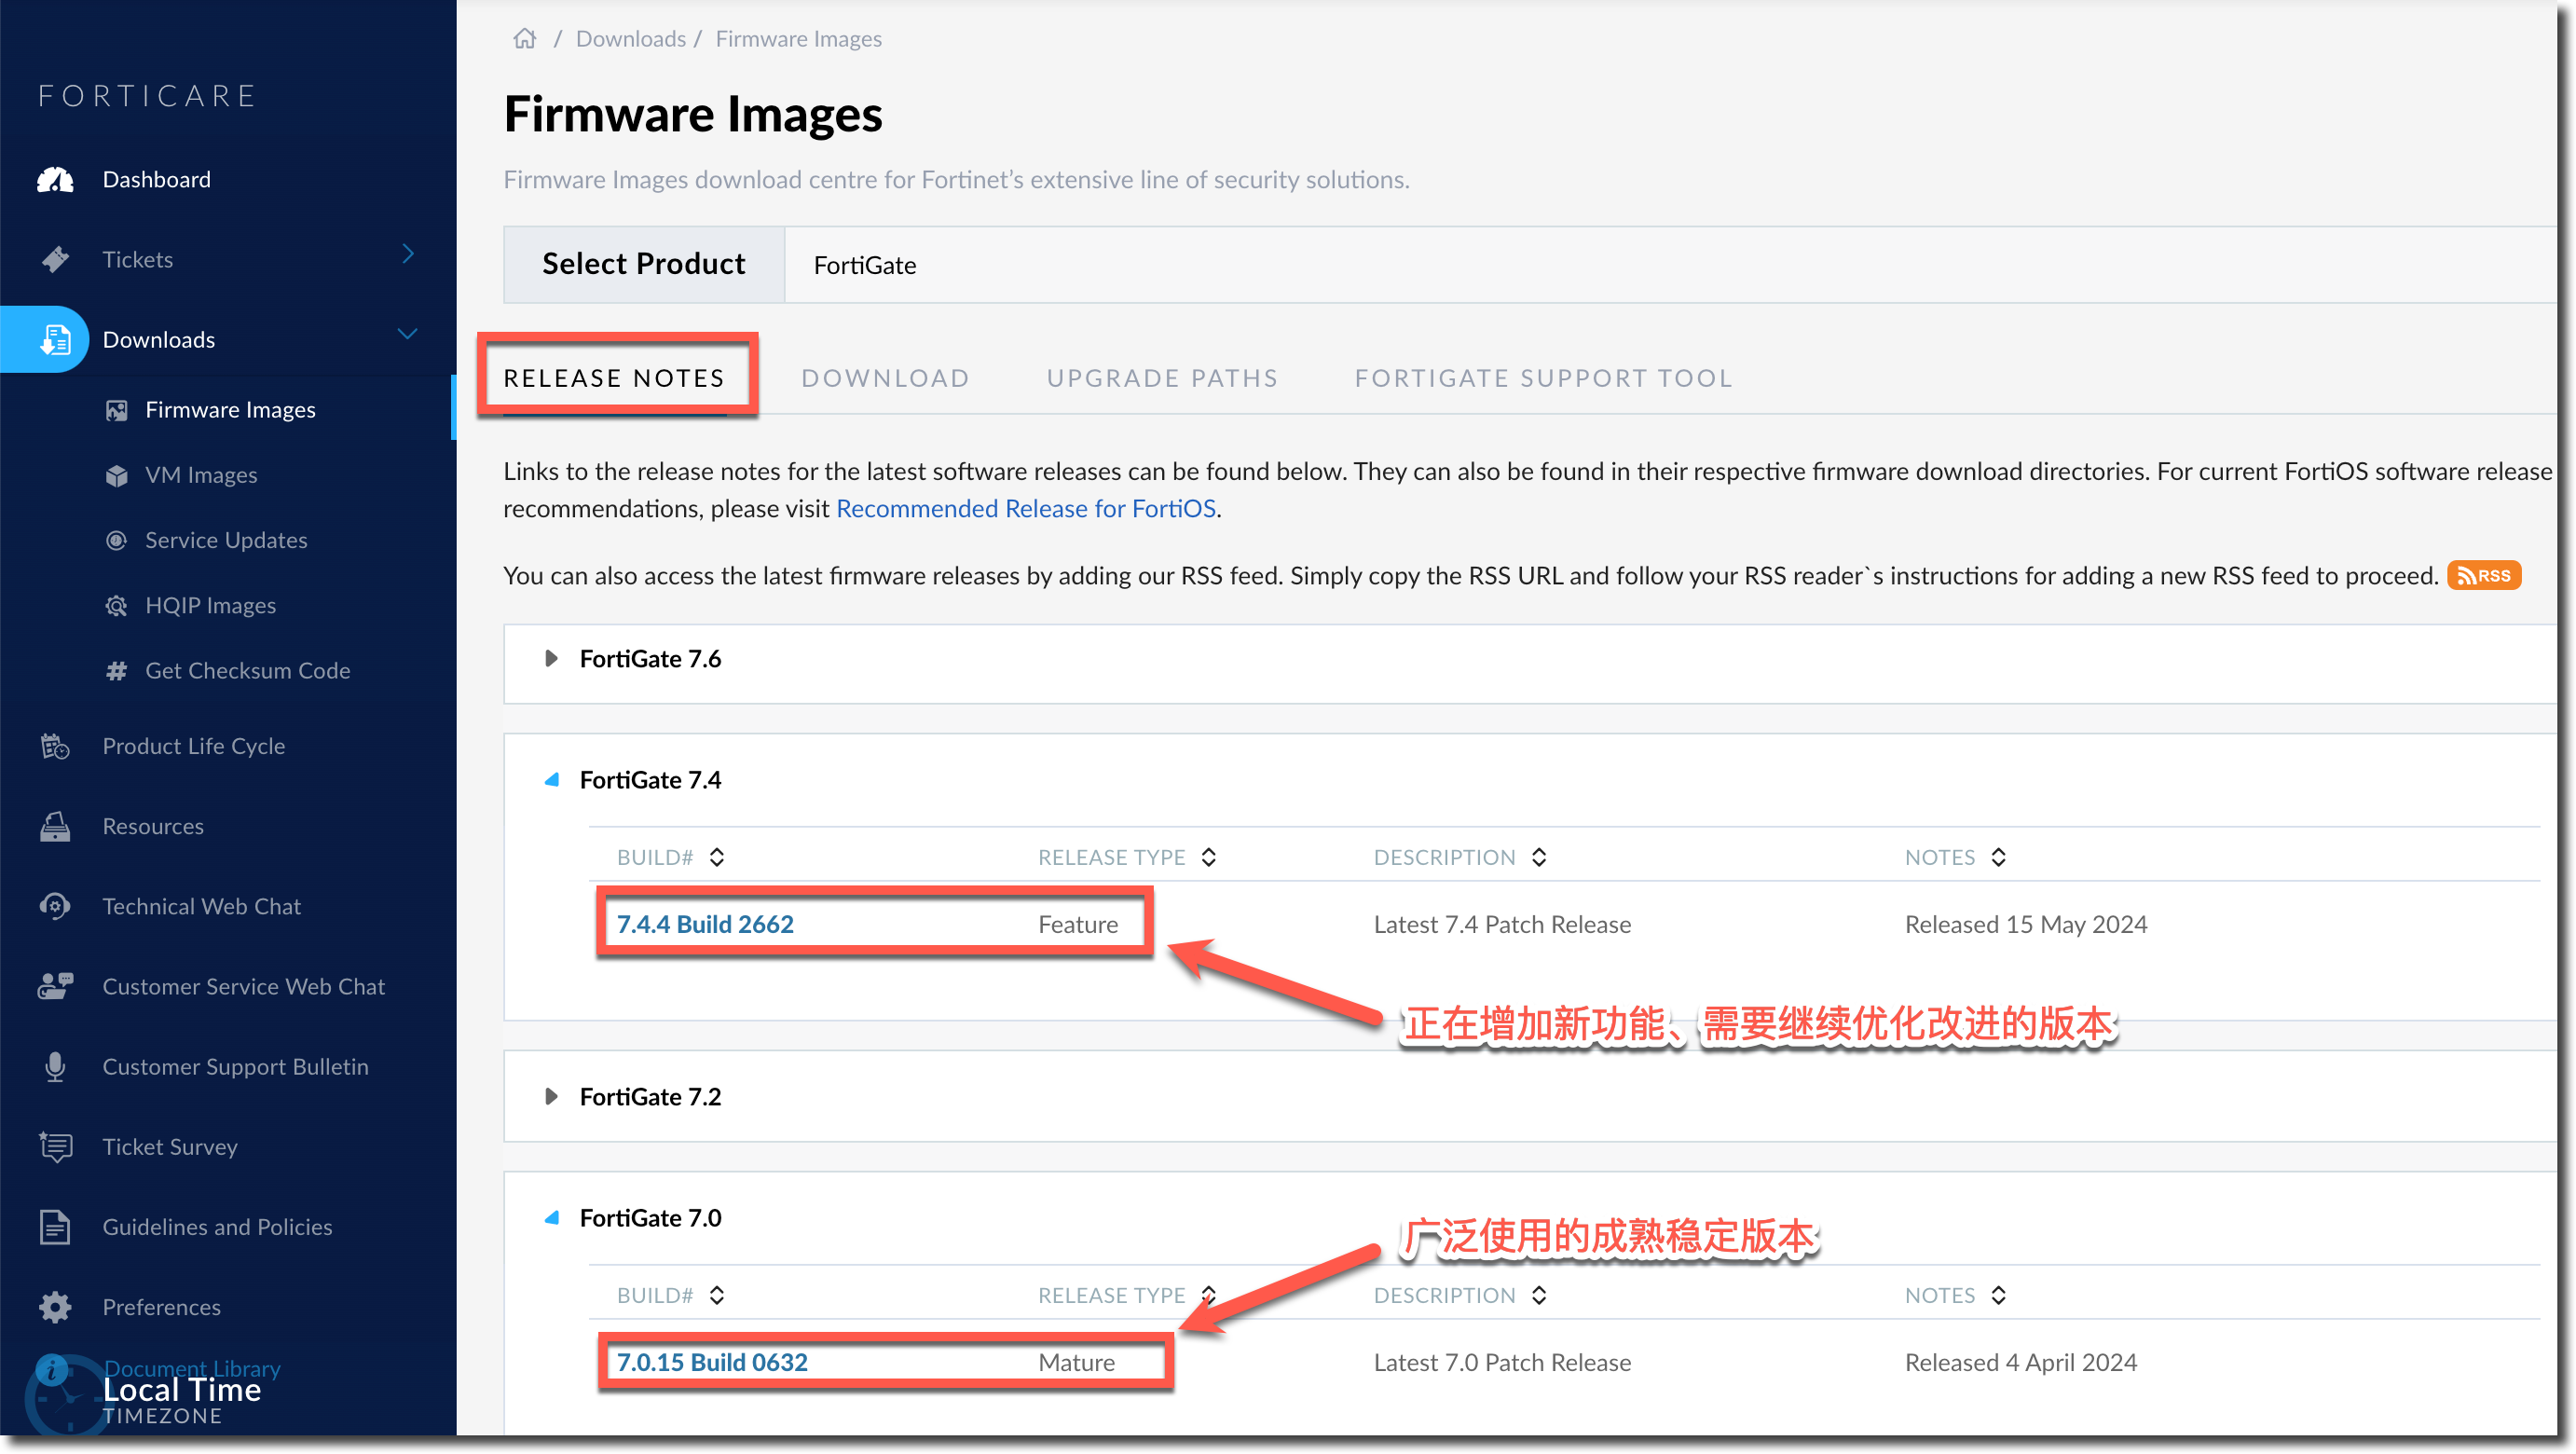Viewport: 2576px width, 1454px height.
Task: Sort FortiGate 7.4 table by Build#
Action: pyautogui.click(x=717, y=857)
